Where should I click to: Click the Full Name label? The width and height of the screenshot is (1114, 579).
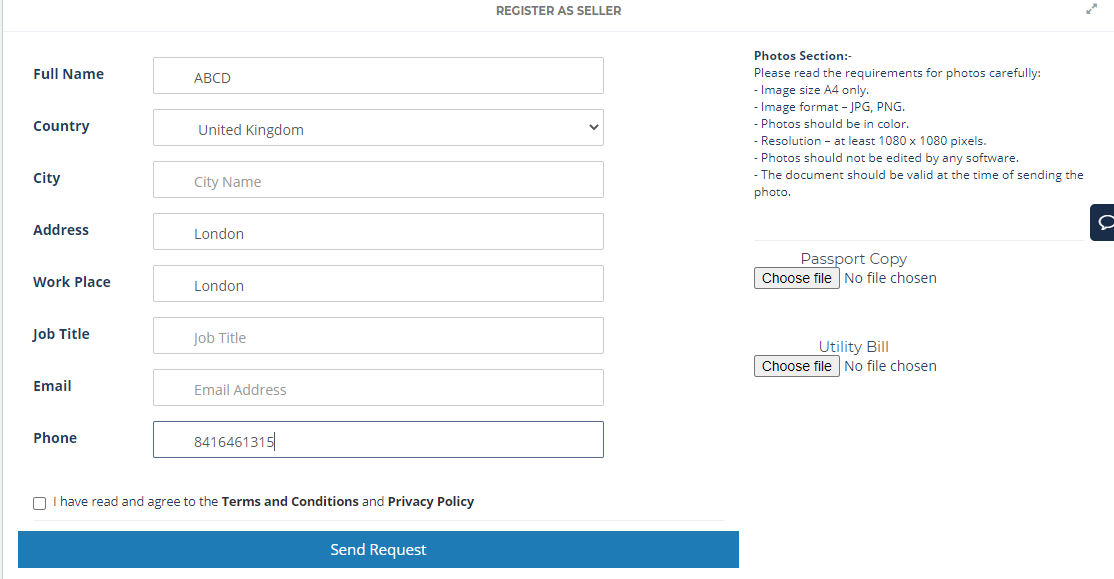pyautogui.click(x=68, y=74)
